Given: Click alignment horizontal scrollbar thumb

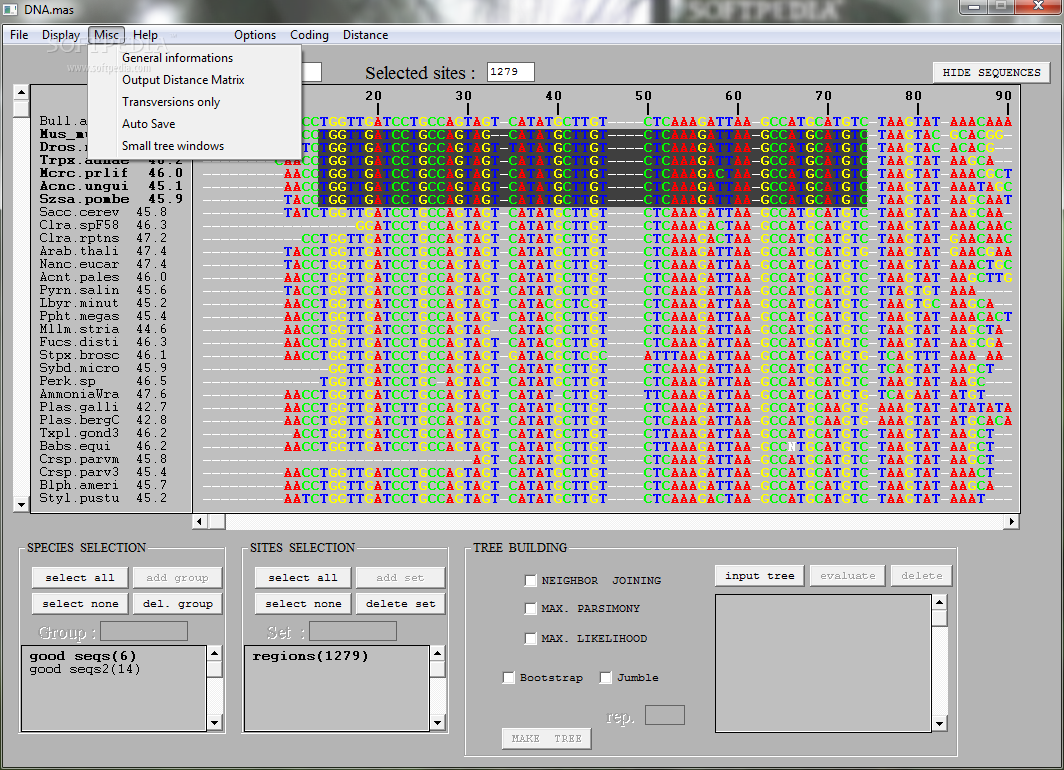Looking at the screenshot, I should click(217, 521).
